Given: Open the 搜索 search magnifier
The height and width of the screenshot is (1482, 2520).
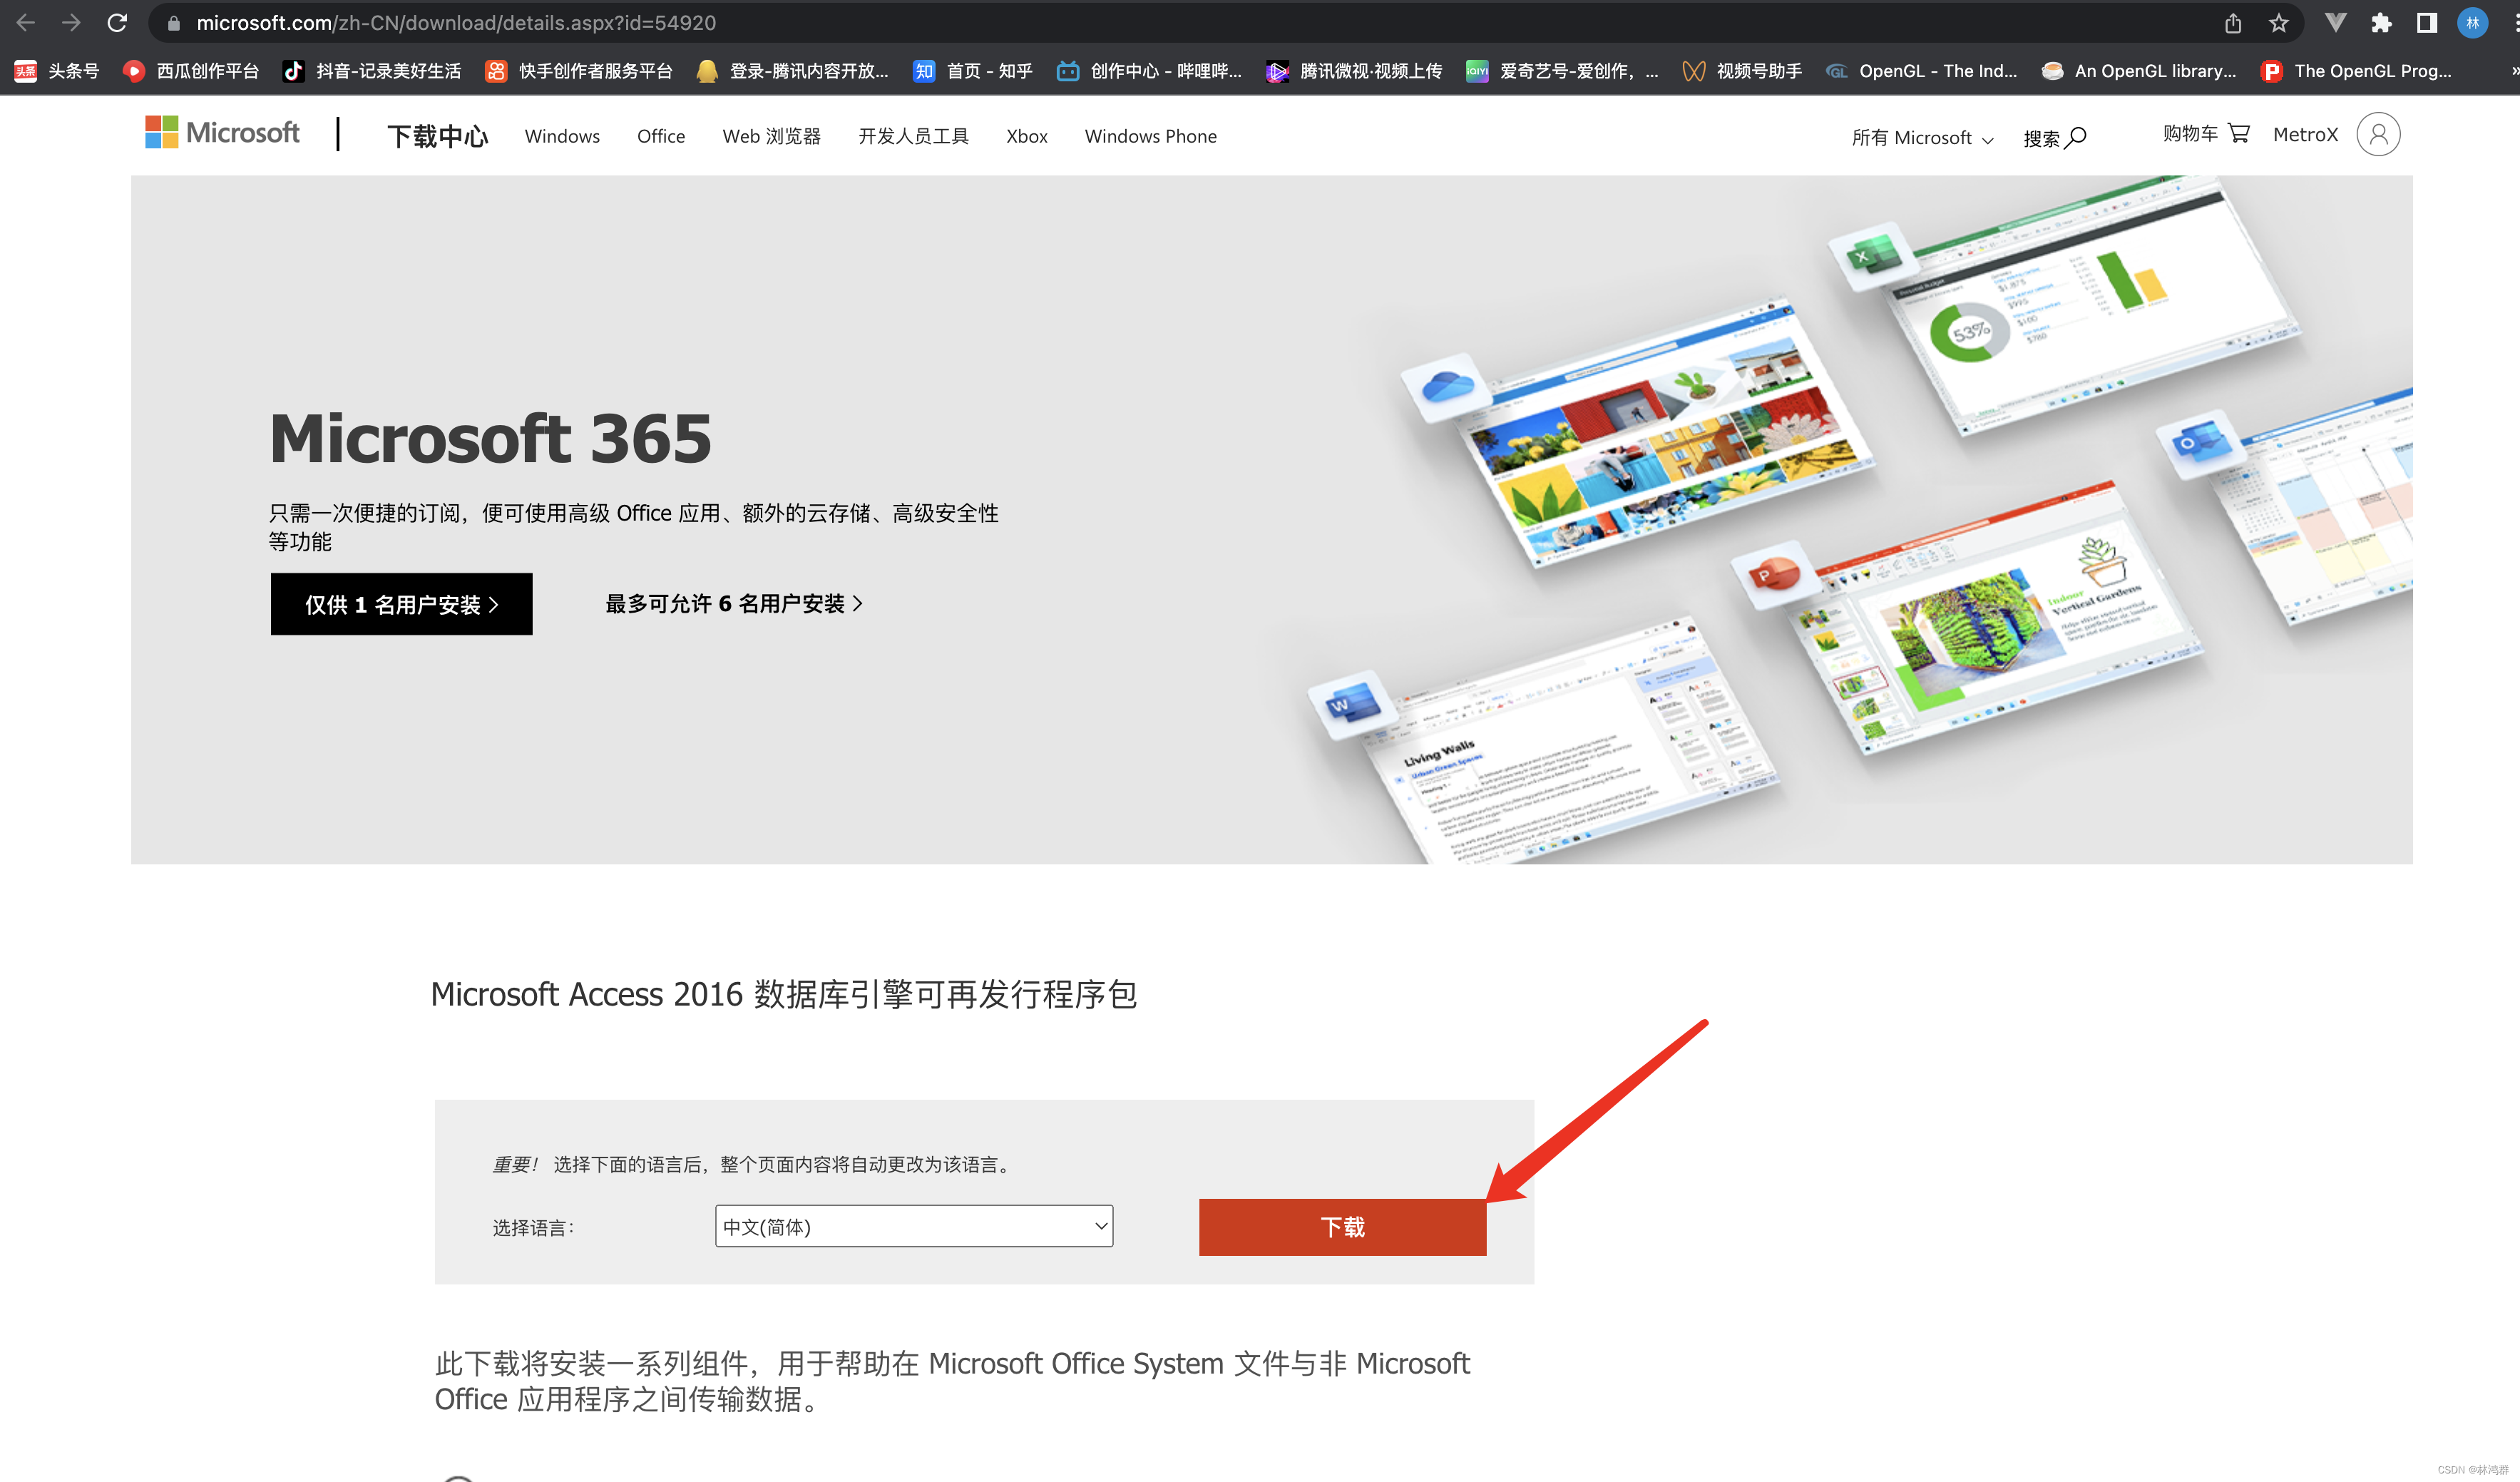Looking at the screenshot, I should coord(2054,137).
